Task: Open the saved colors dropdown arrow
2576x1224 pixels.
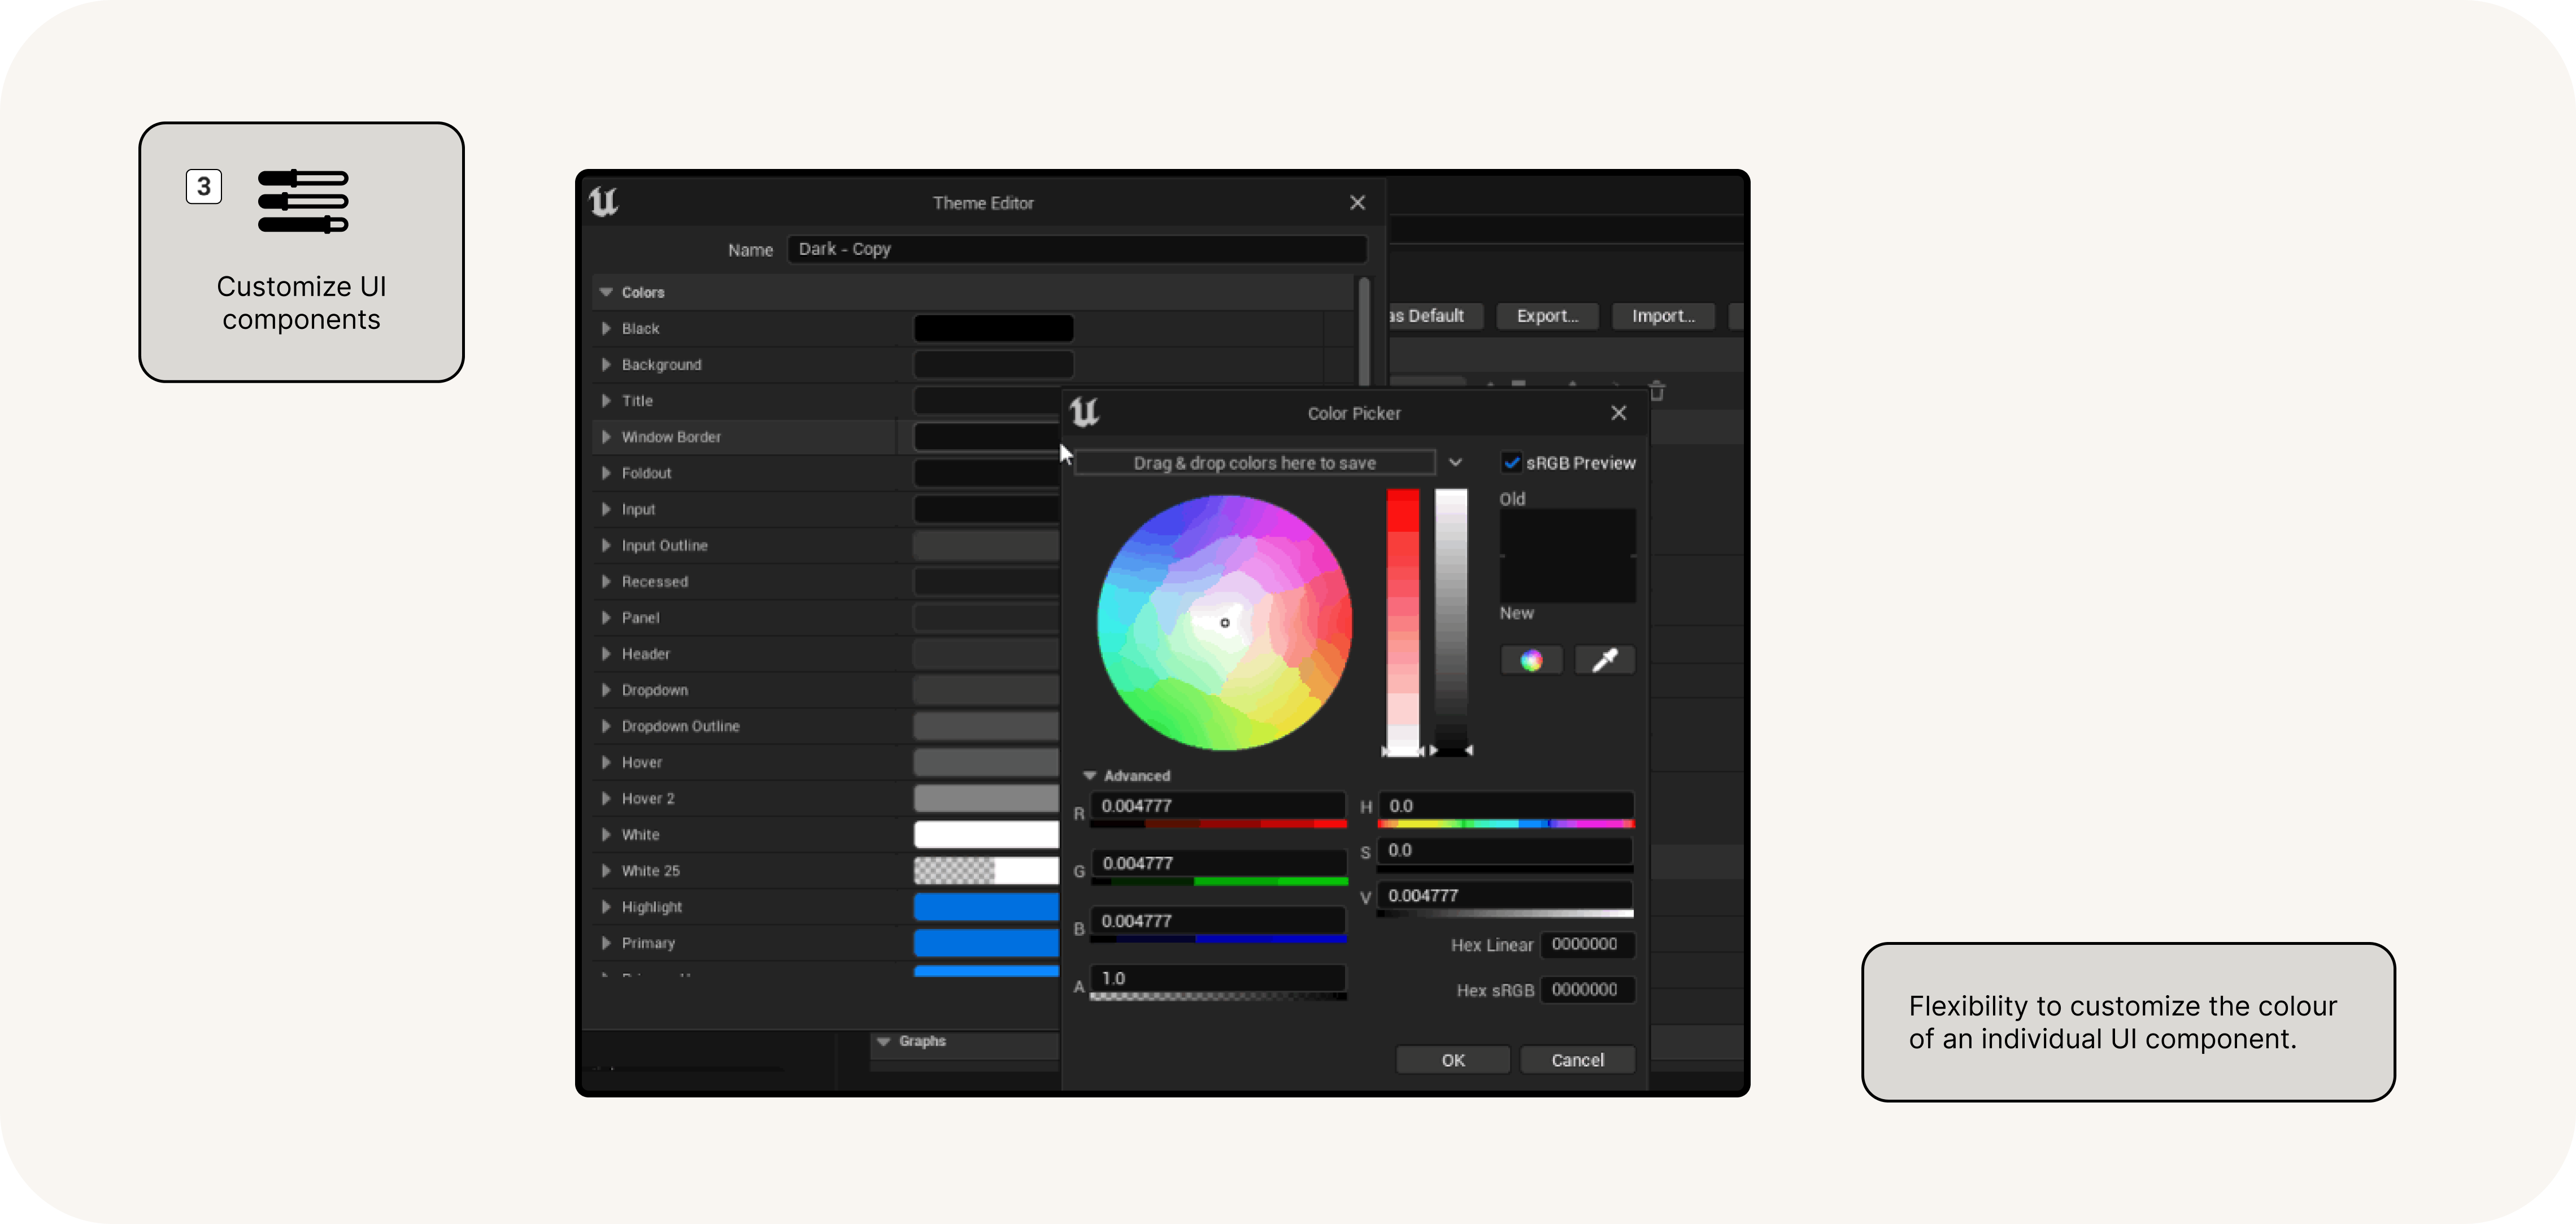Action: [x=1455, y=462]
